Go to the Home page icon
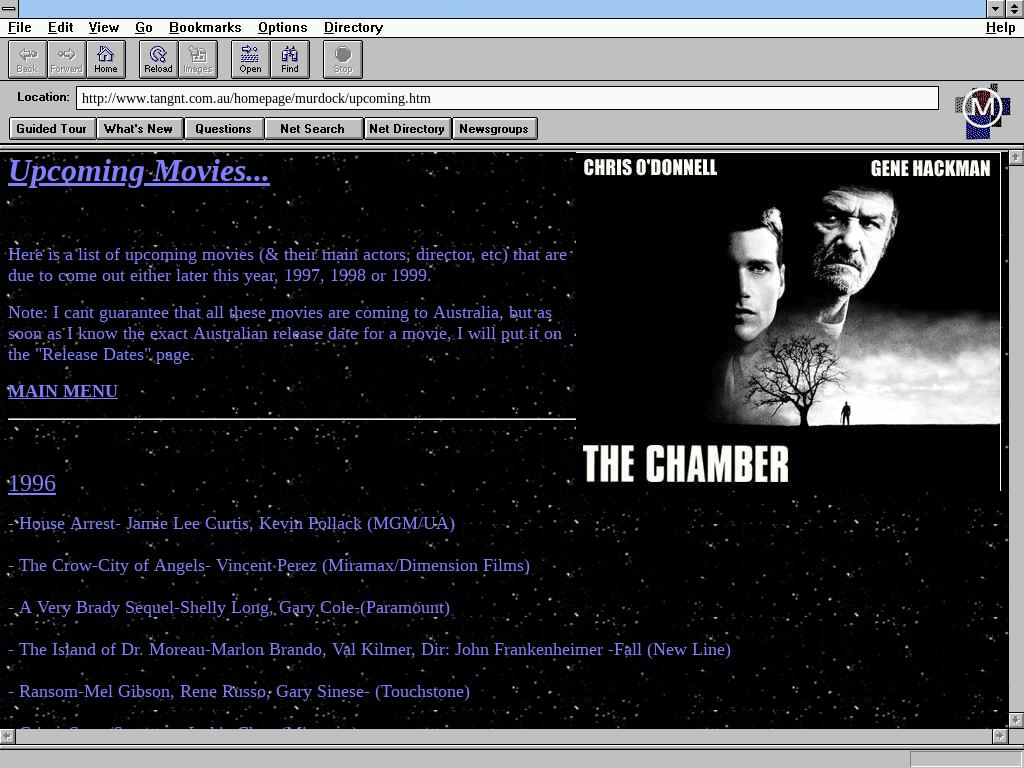This screenshot has width=1024, height=768. click(105, 59)
